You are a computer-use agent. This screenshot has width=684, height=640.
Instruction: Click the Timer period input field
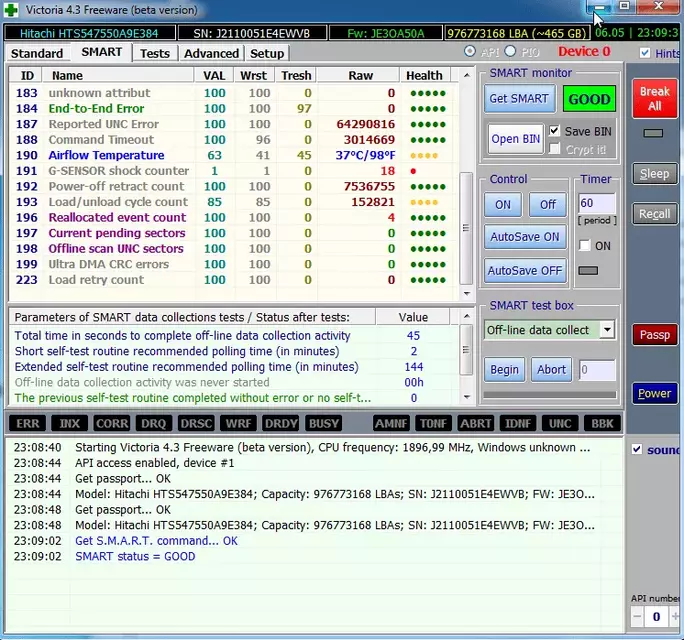[597, 203]
